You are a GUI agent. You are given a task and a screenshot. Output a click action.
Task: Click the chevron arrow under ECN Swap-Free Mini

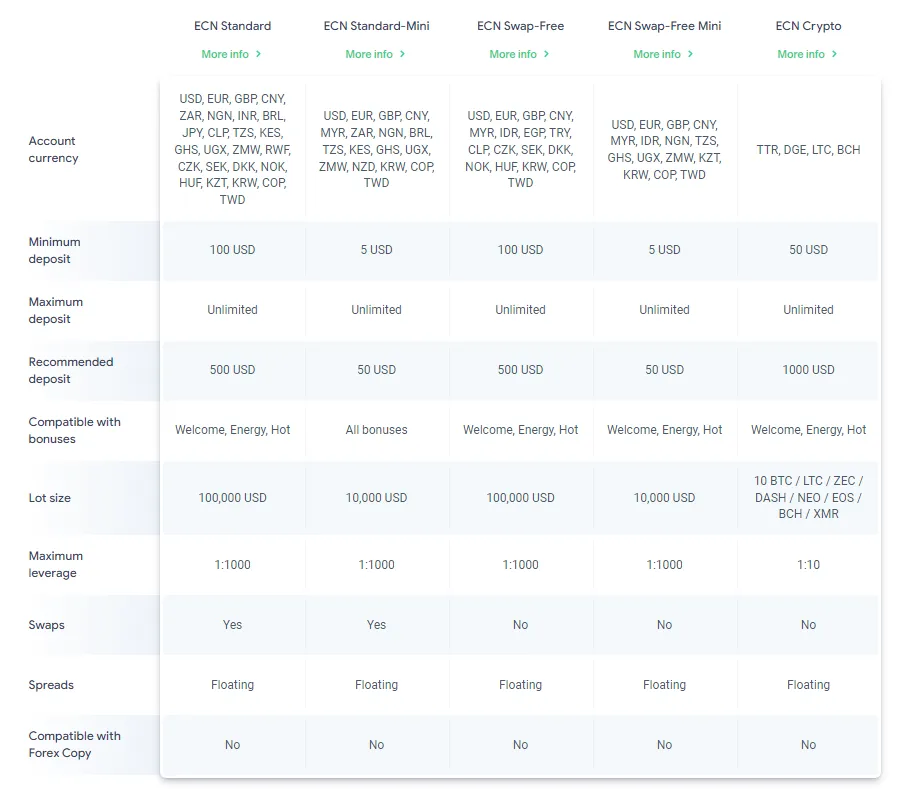(x=691, y=54)
